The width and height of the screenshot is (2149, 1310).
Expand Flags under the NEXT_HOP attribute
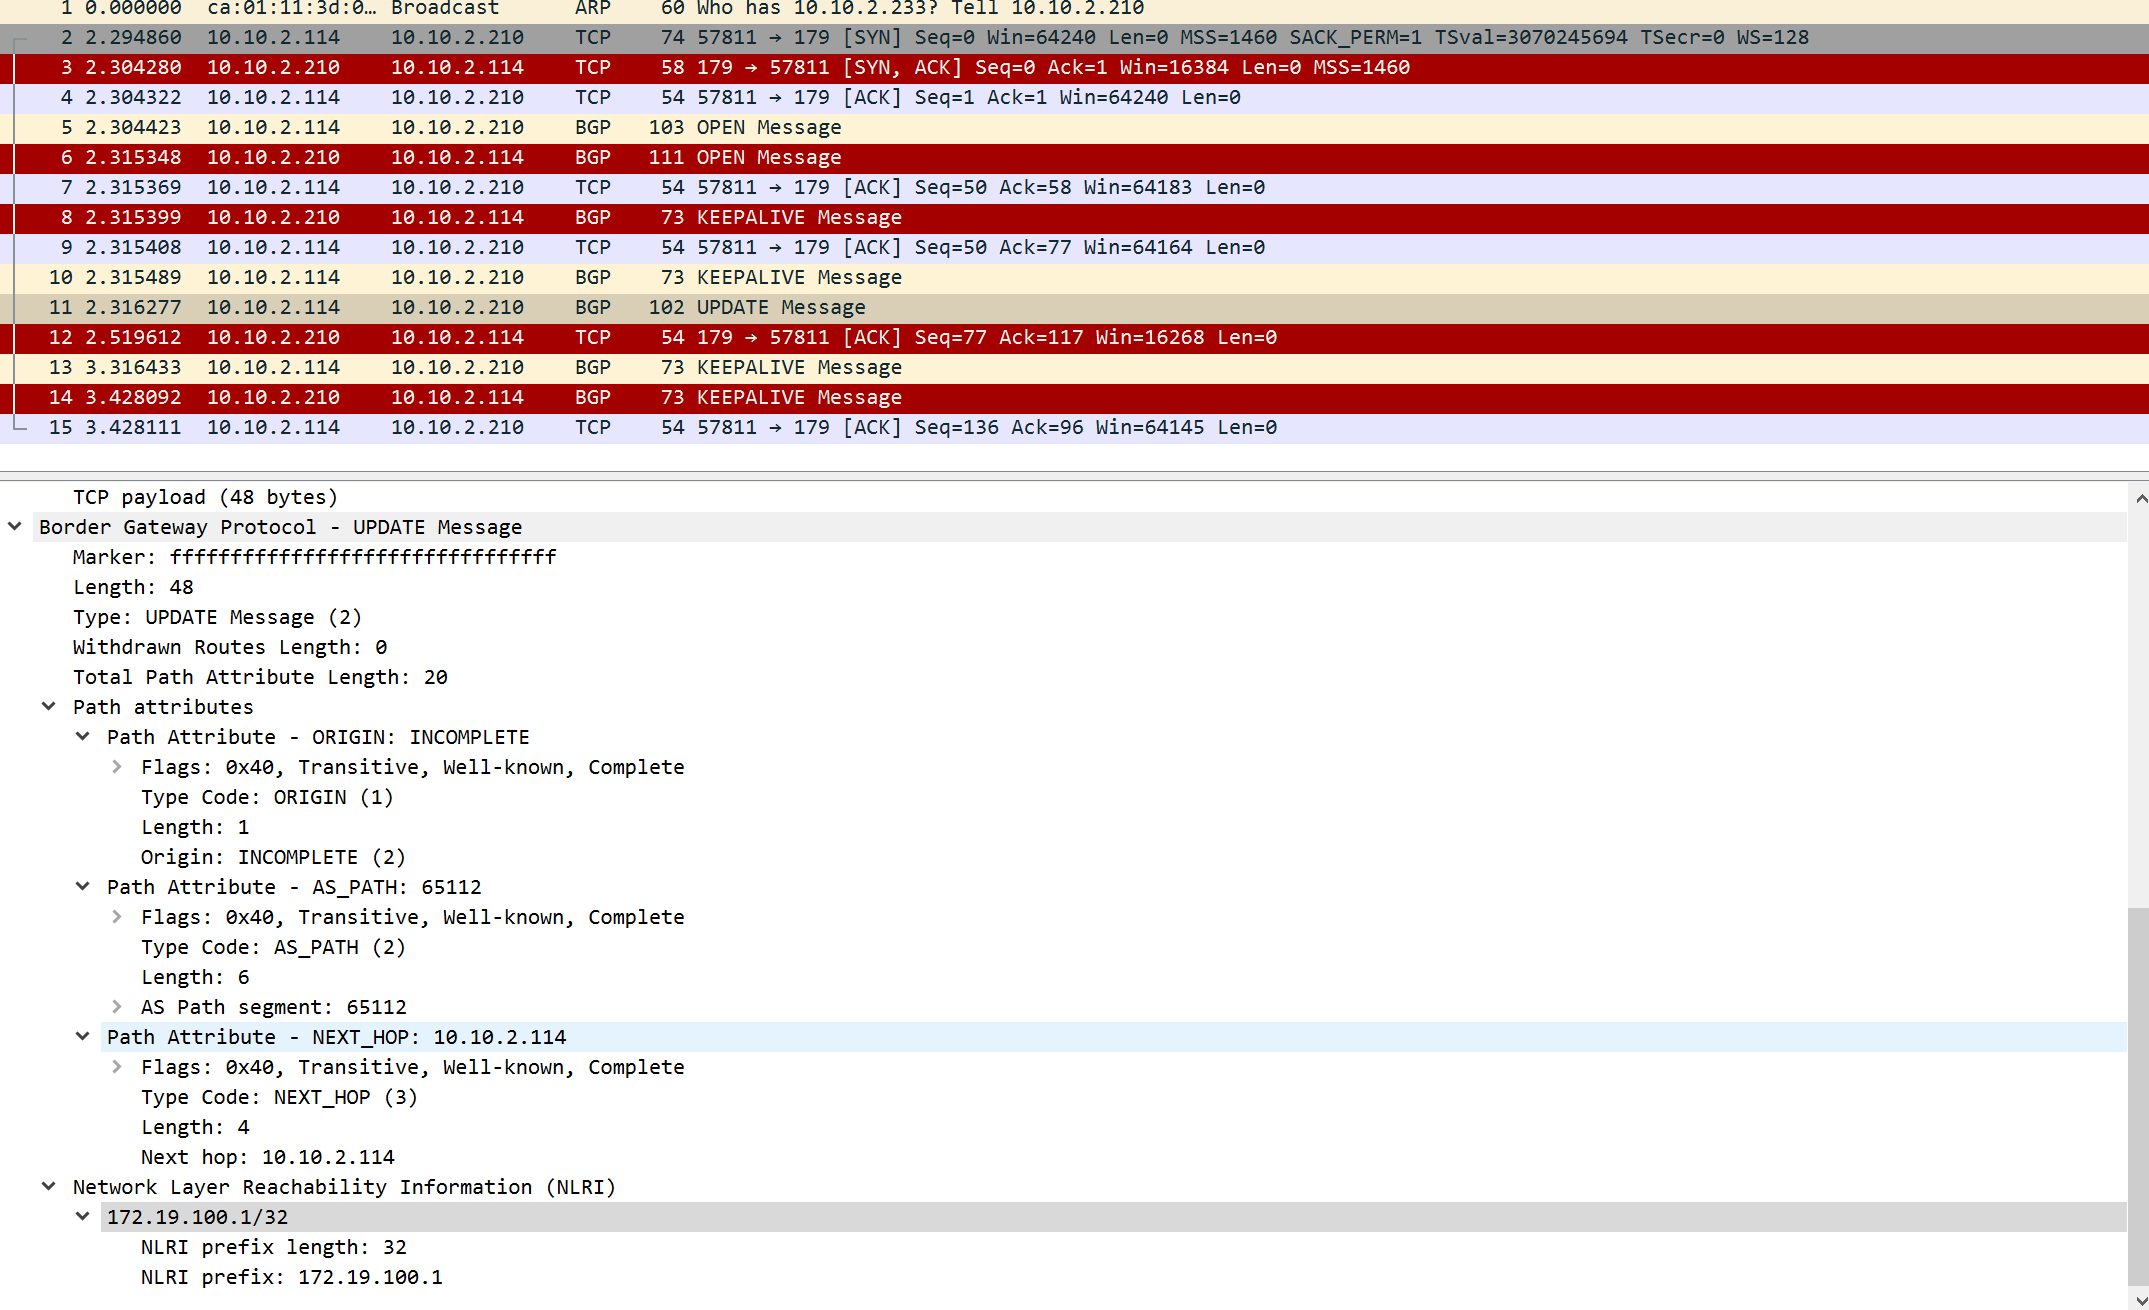(x=117, y=1066)
